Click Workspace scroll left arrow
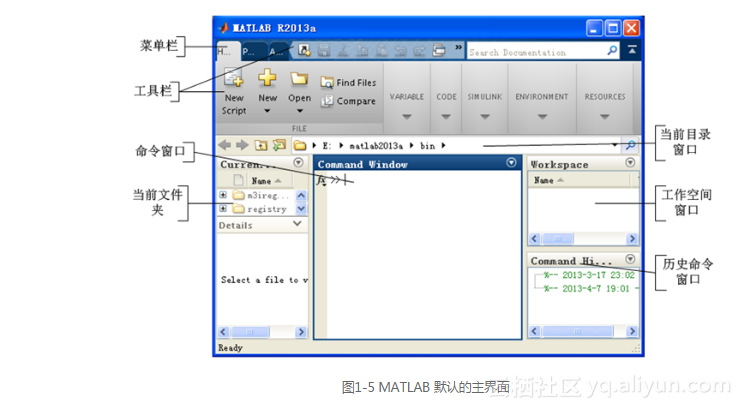Screen dimensions: 742x409 pyautogui.click(x=534, y=239)
